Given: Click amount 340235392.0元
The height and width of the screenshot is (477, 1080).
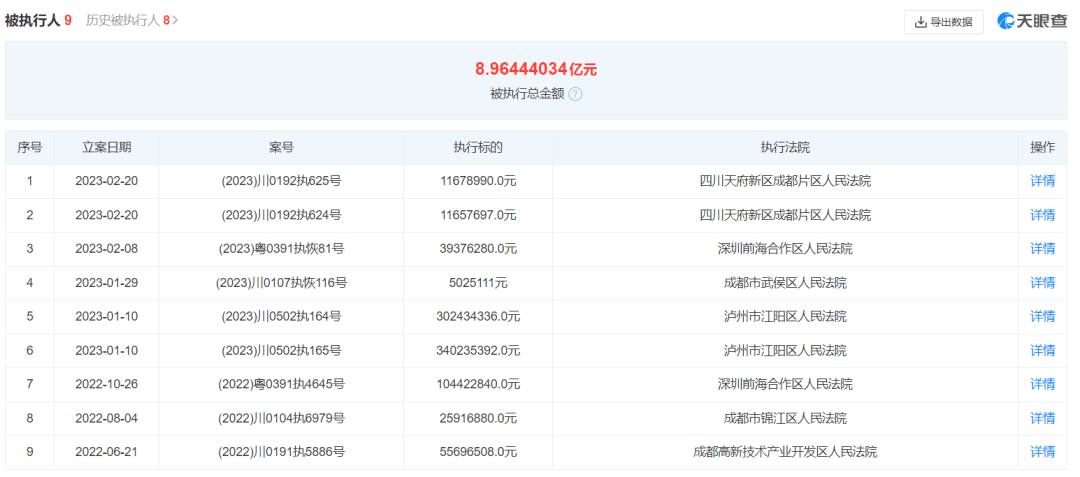Looking at the screenshot, I should pyautogui.click(x=478, y=350).
